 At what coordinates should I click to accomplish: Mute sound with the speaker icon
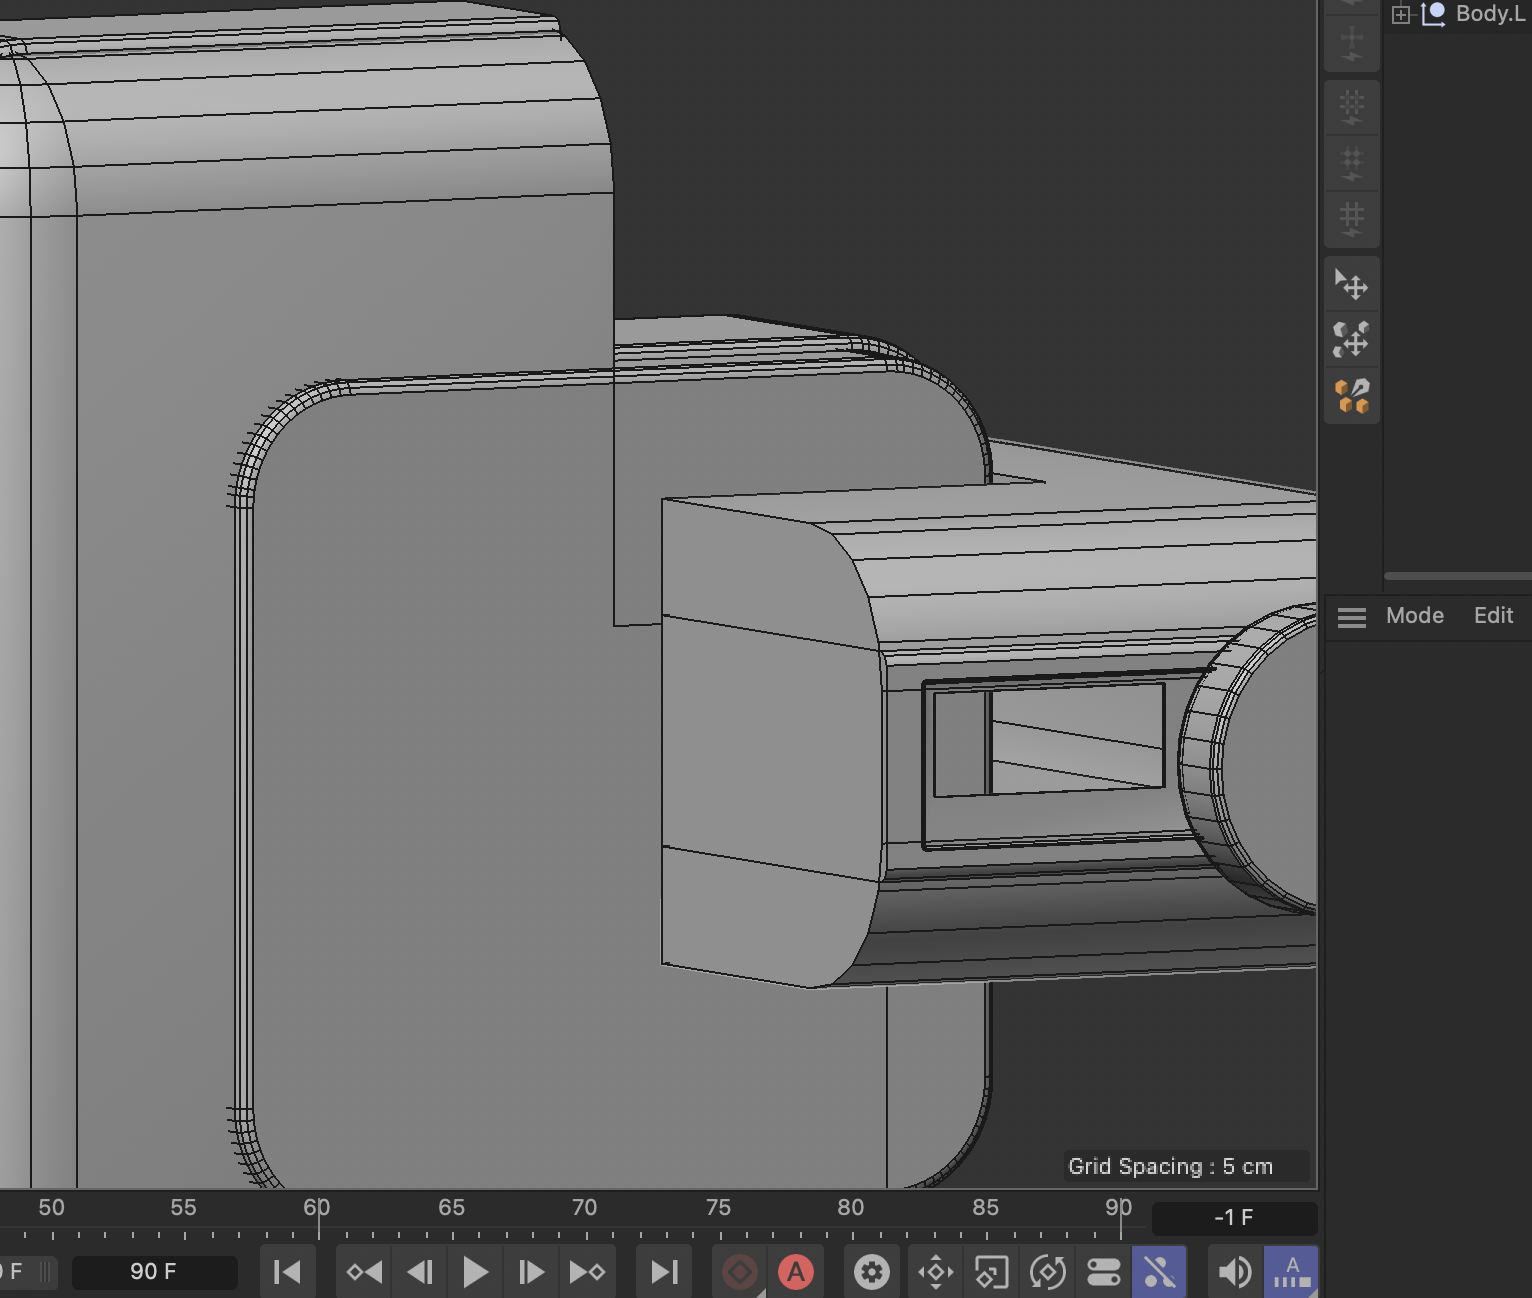[1235, 1272]
